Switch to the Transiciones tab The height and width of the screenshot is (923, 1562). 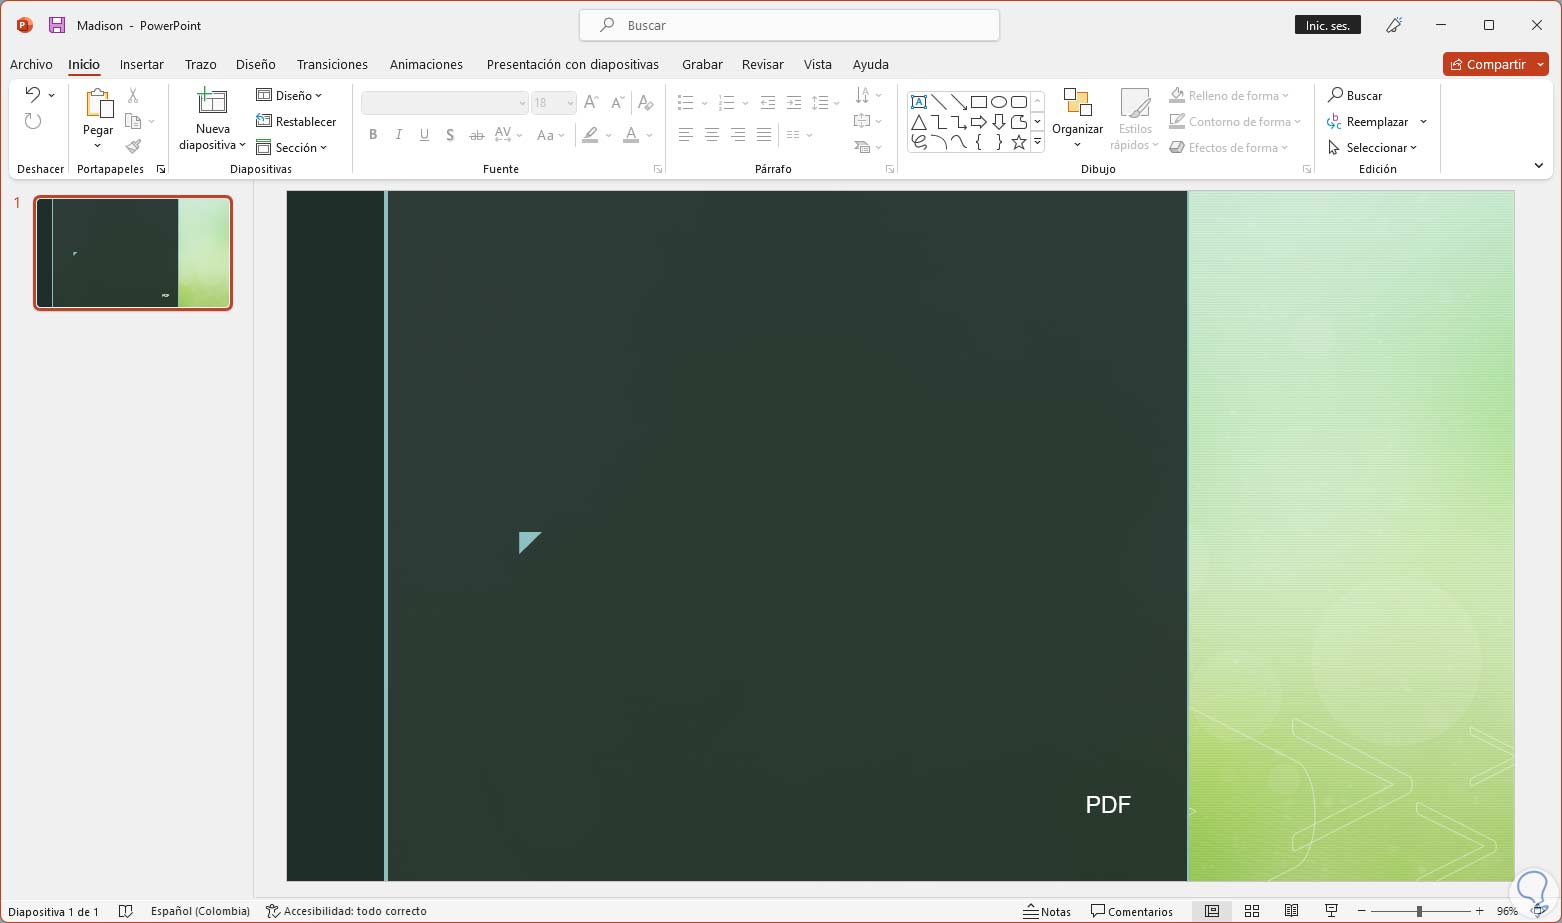332,64
